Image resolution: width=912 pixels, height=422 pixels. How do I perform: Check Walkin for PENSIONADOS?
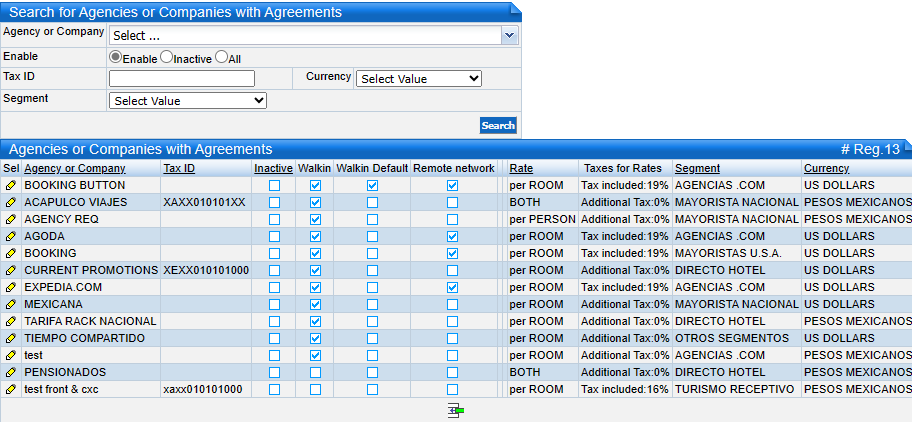[315, 372]
